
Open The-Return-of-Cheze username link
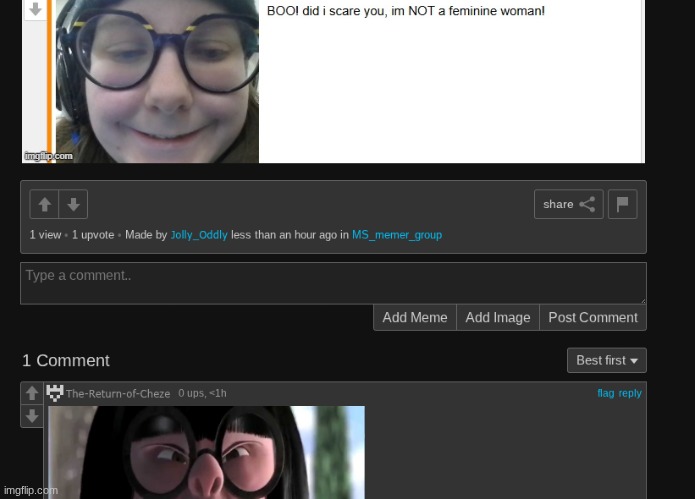click(x=118, y=394)
